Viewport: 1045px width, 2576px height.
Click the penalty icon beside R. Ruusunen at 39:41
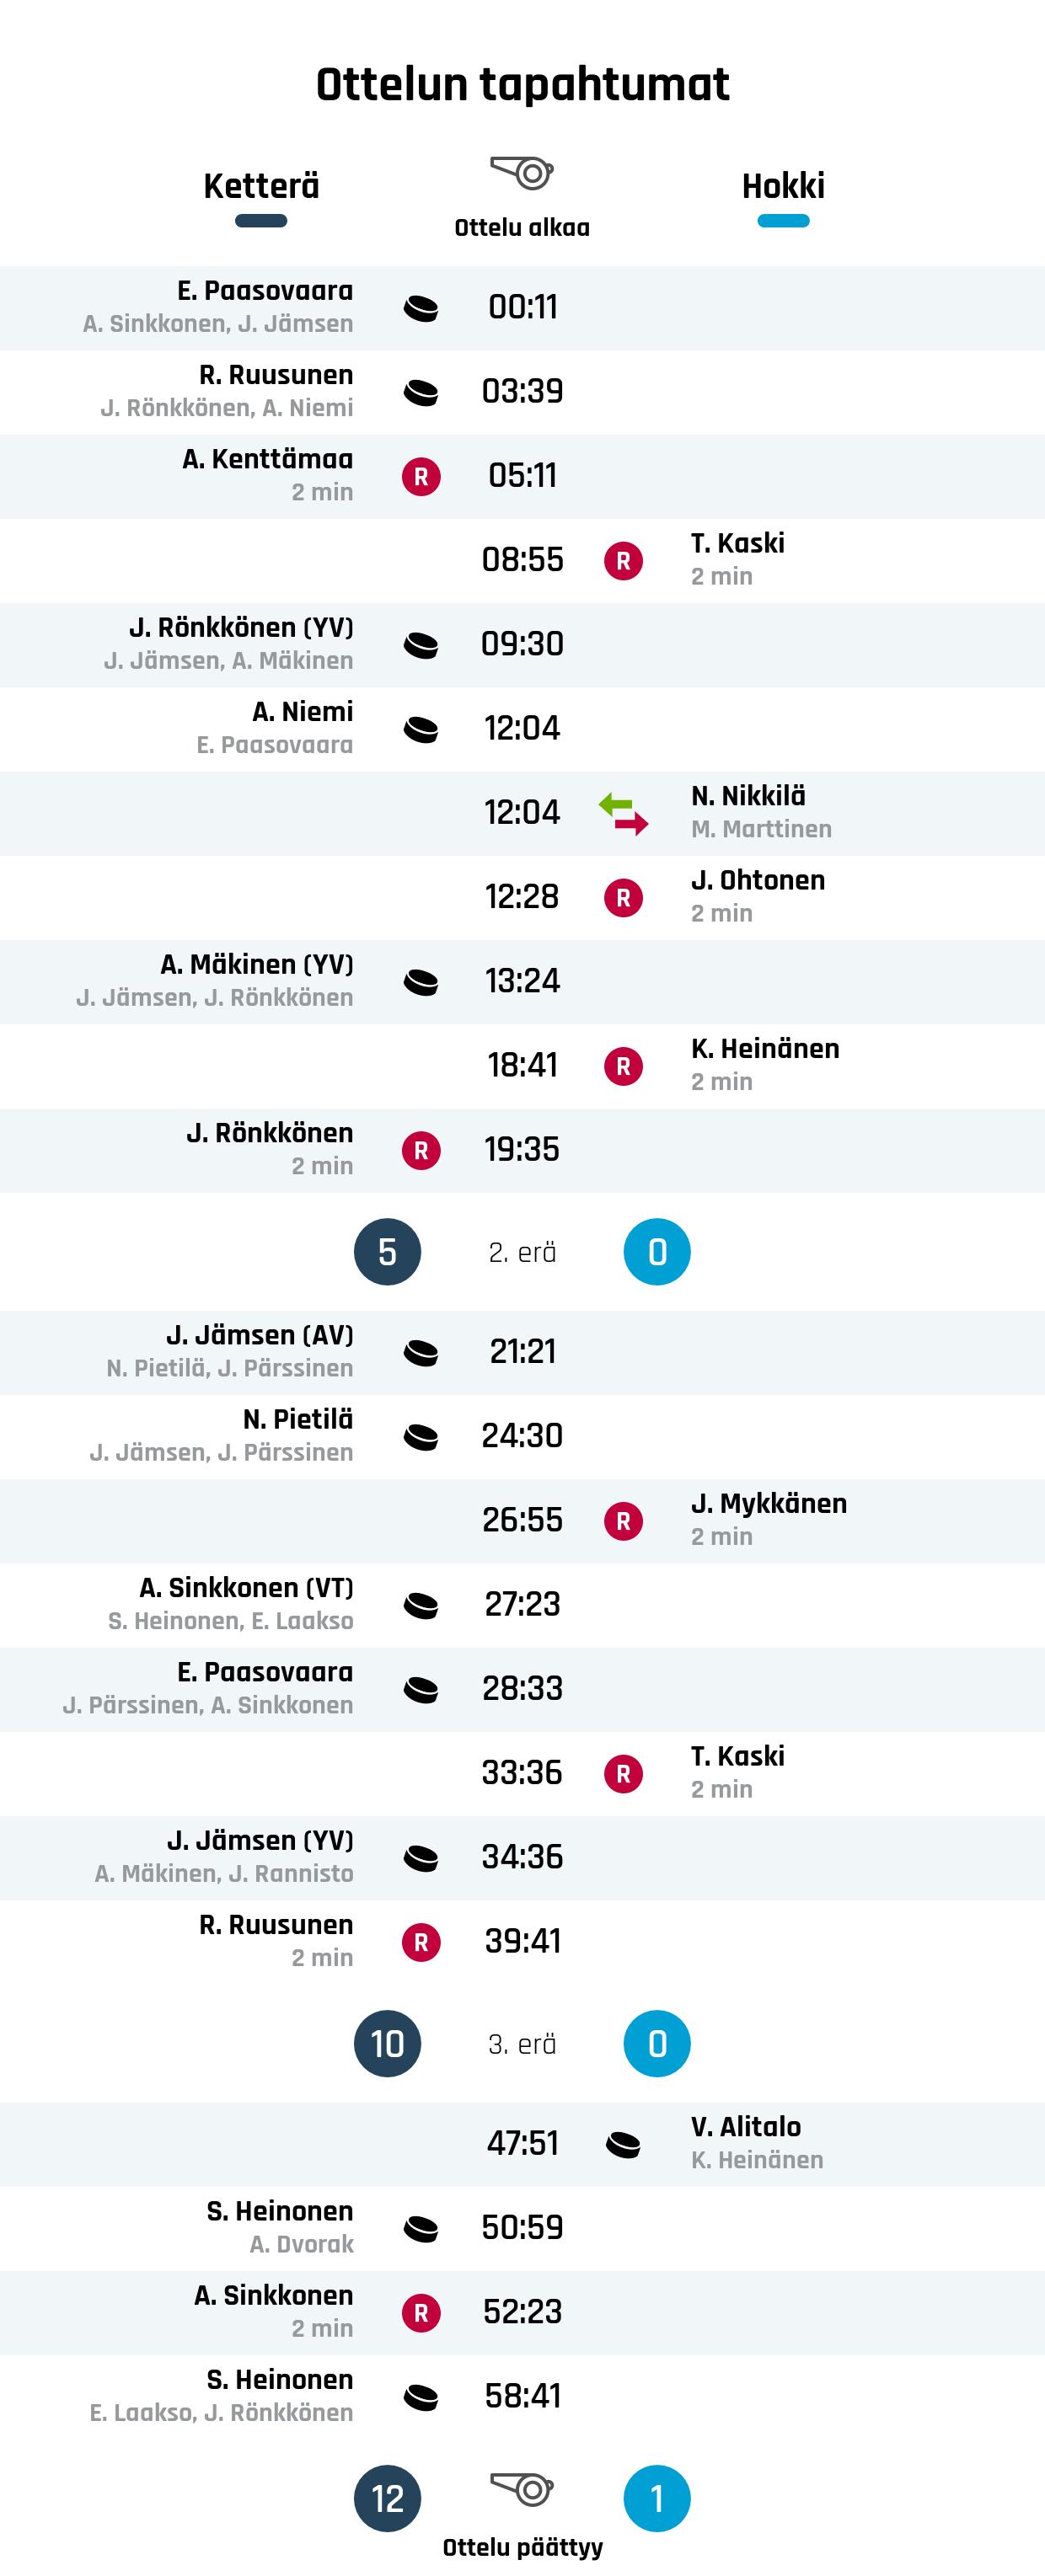[x=421, y=1942]
